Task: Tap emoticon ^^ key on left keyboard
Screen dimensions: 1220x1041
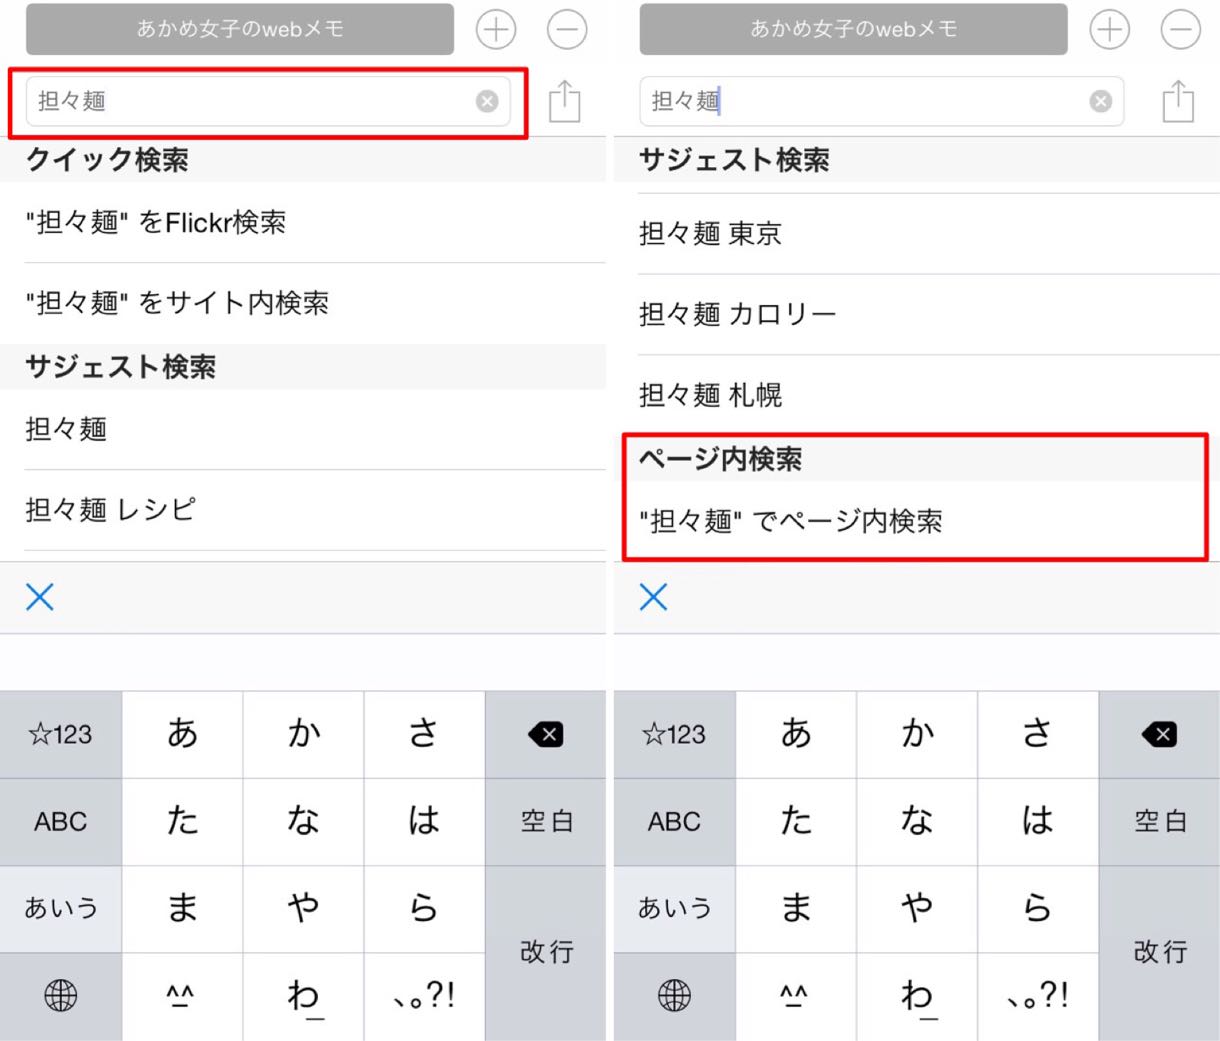Action: (x=182, y=996)
